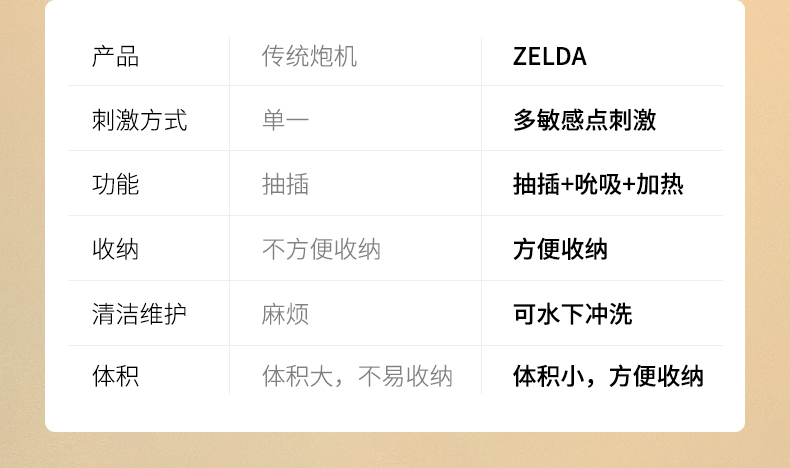Click the 清洁维护 row label
This screenshot has height=468, width=790.
tap(139, 314)
